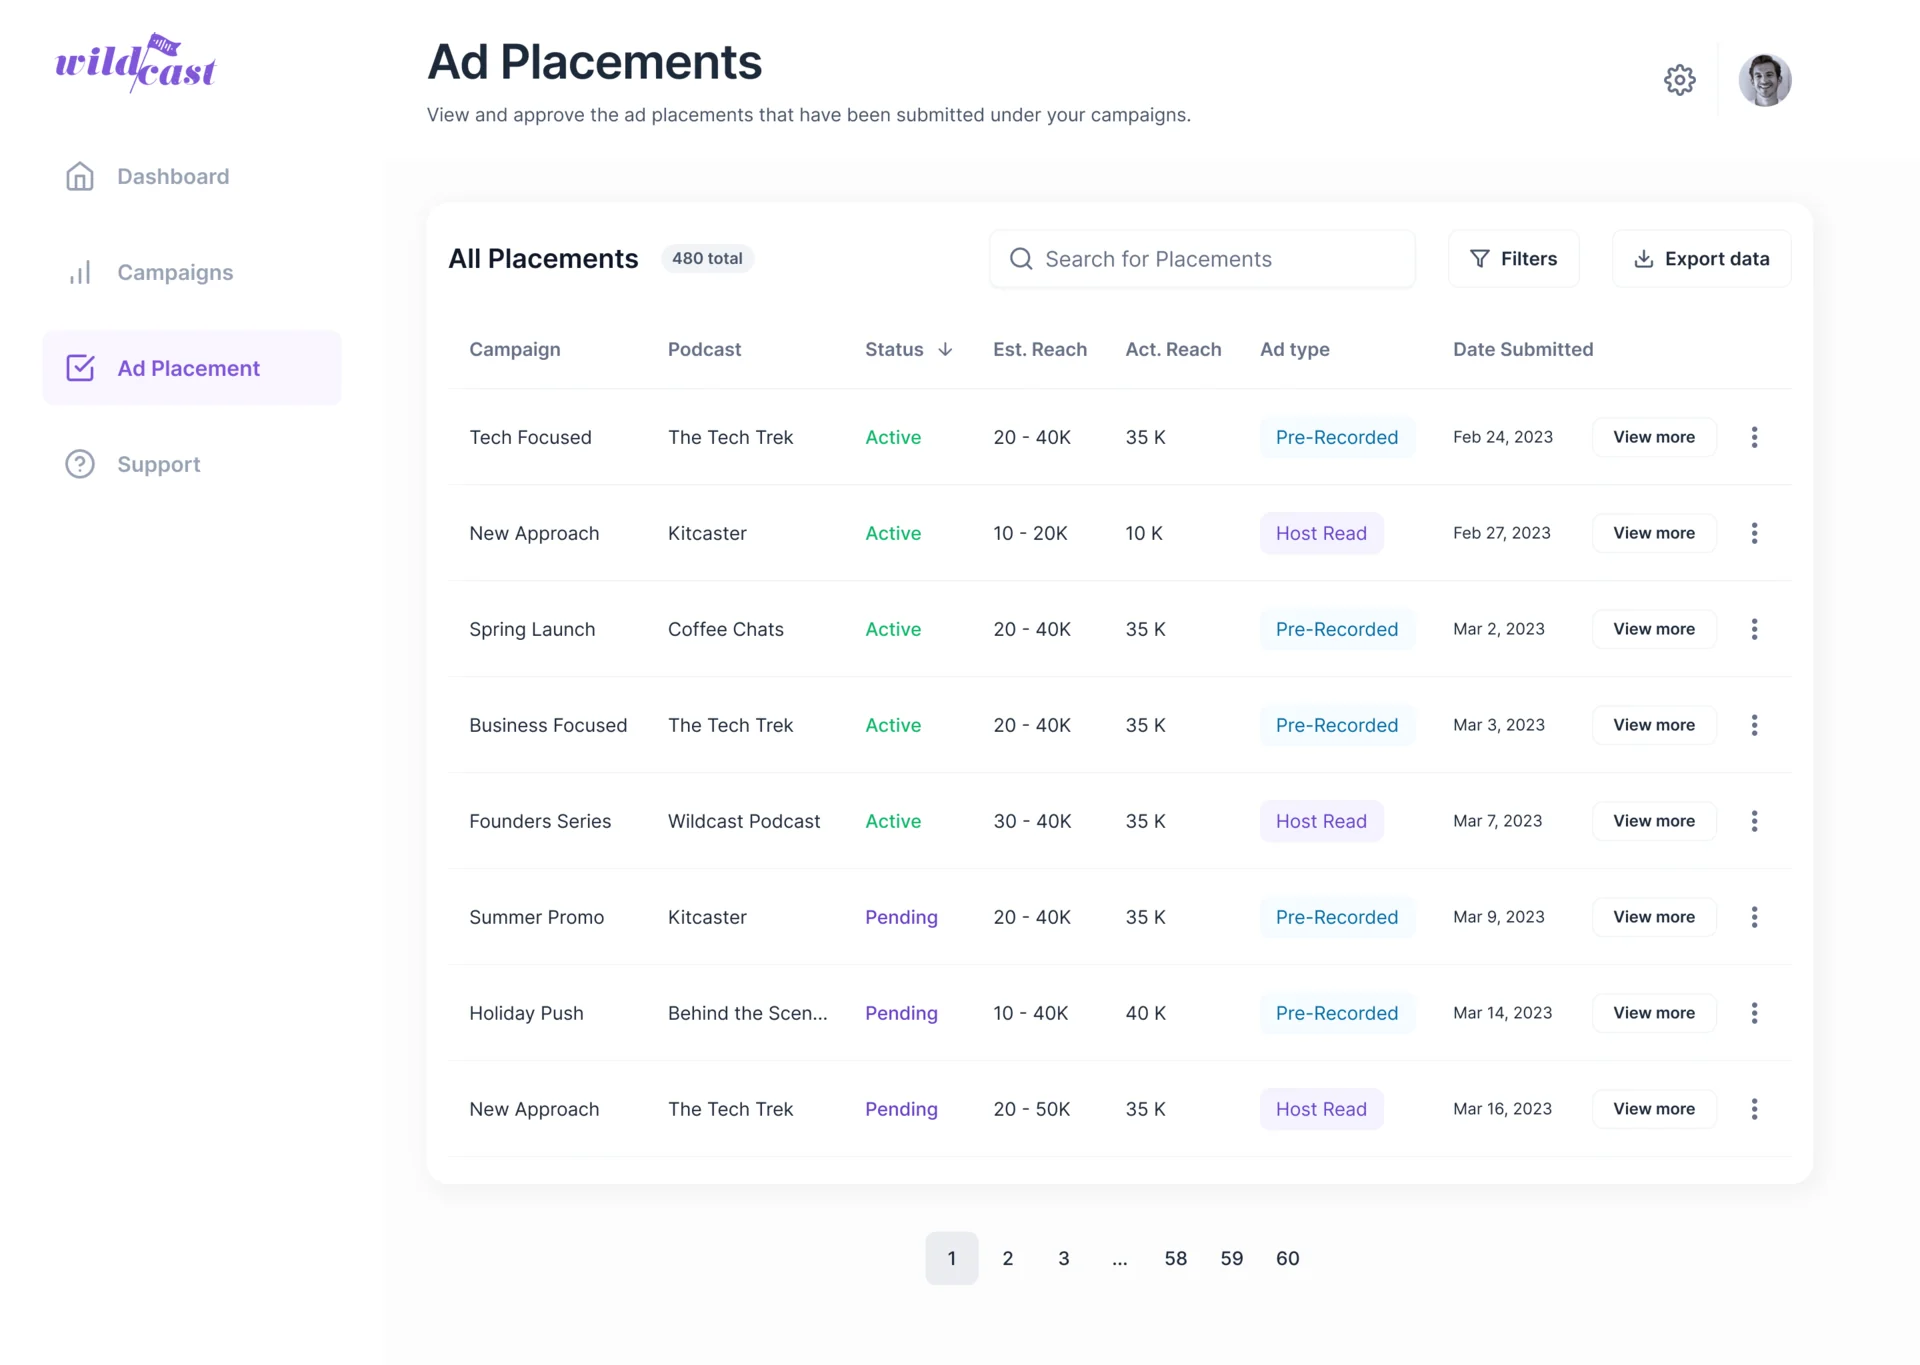Open the user profile avatar

pyautogui.click(x=1764, y=80)
